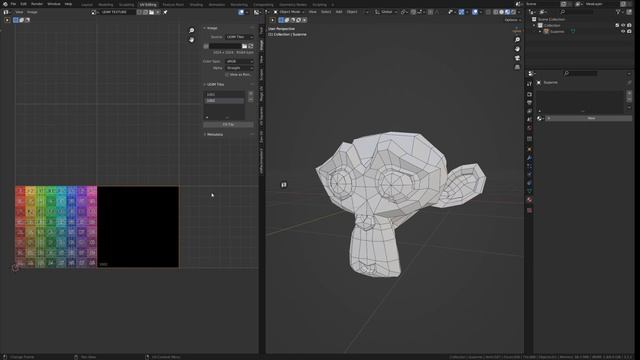
Task: Switch to the Layout workspace tab
Action: click(x=87, y=4)
